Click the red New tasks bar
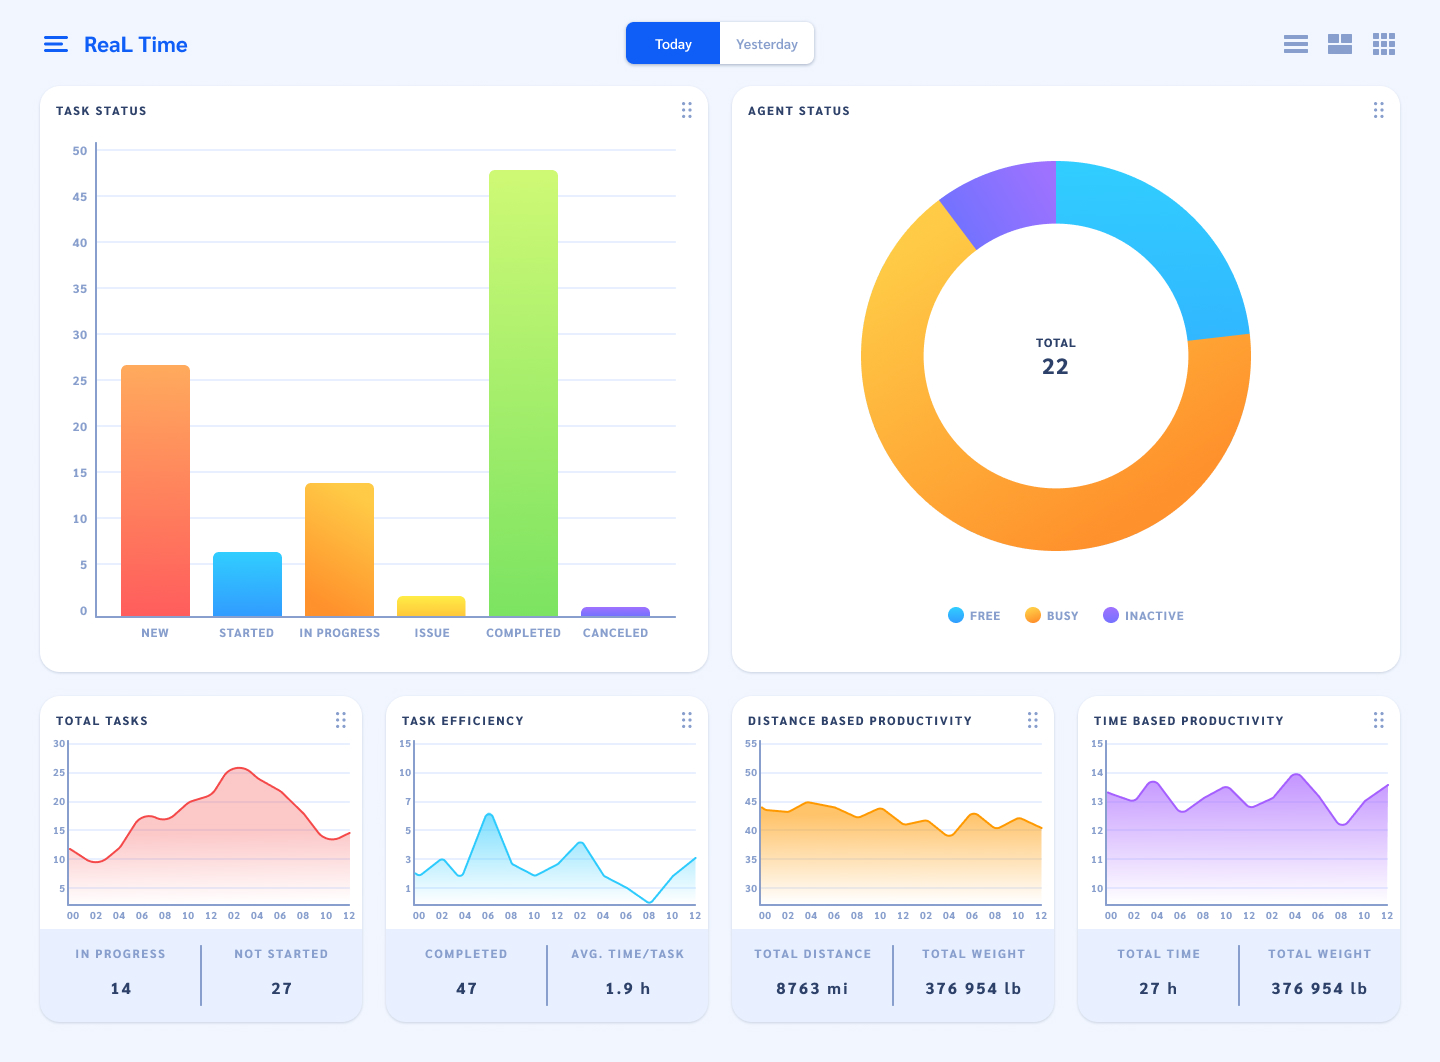 tap(155, 490)
